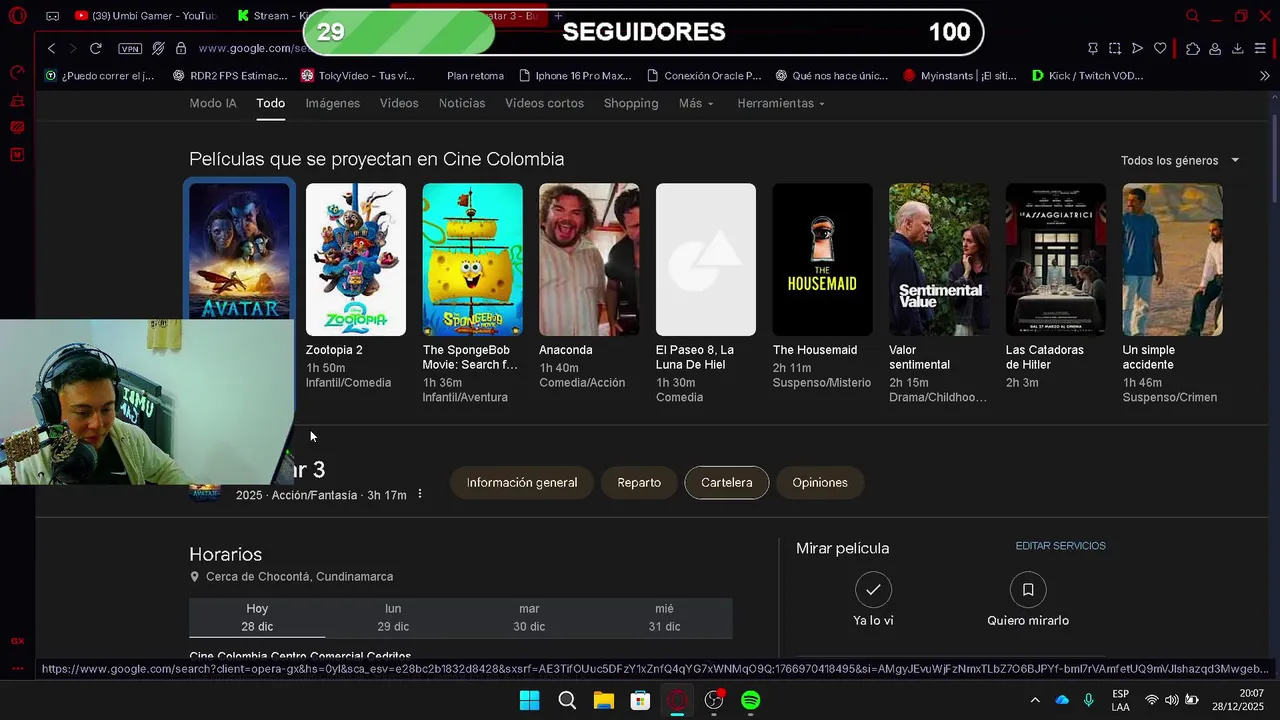The image size is (1280, 720).
Task: Select the Anaconda movie poster
Action: coord(589,259)
